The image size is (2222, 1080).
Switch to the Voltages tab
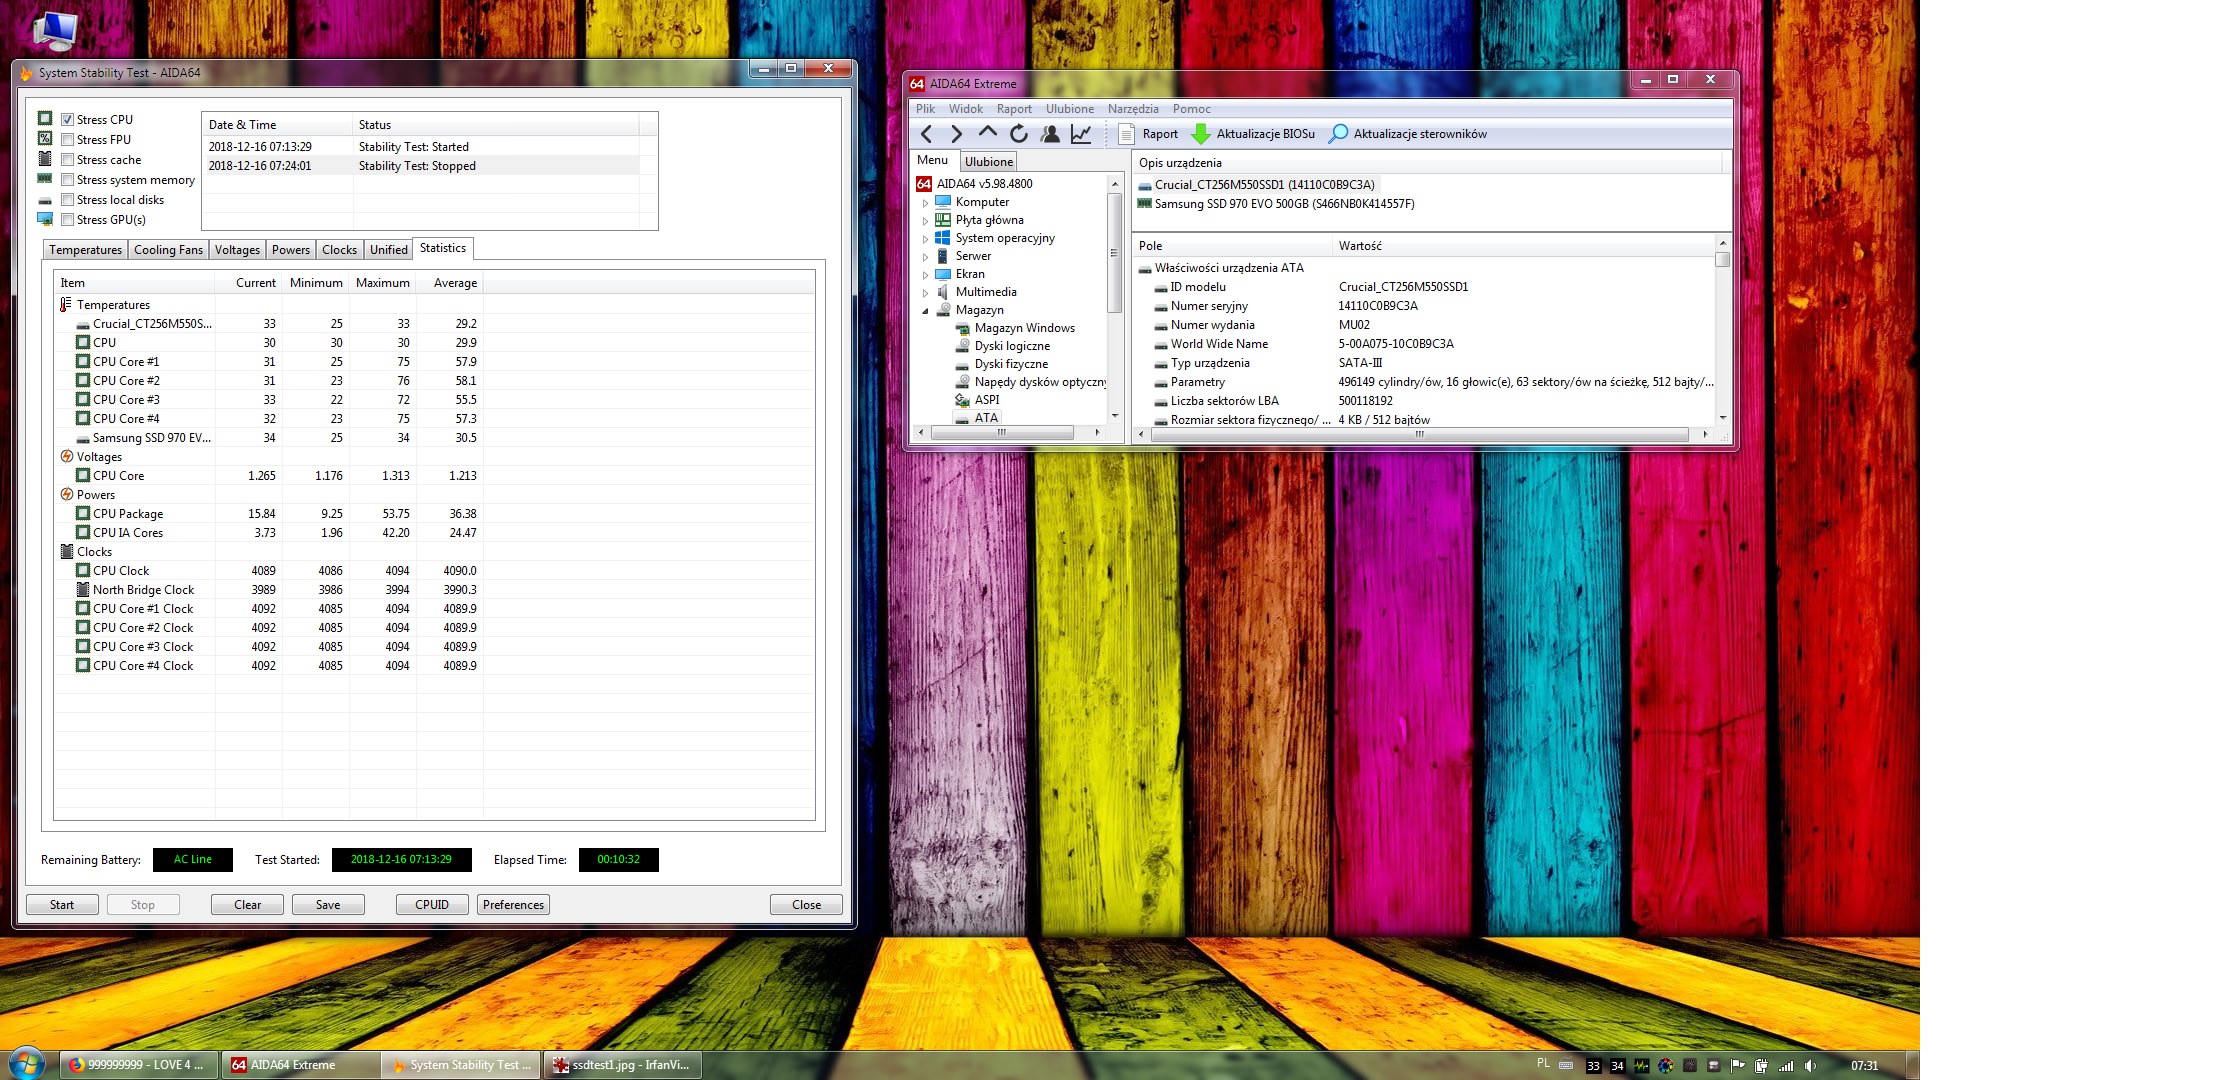pyautogui.click(x=237, y=250)
